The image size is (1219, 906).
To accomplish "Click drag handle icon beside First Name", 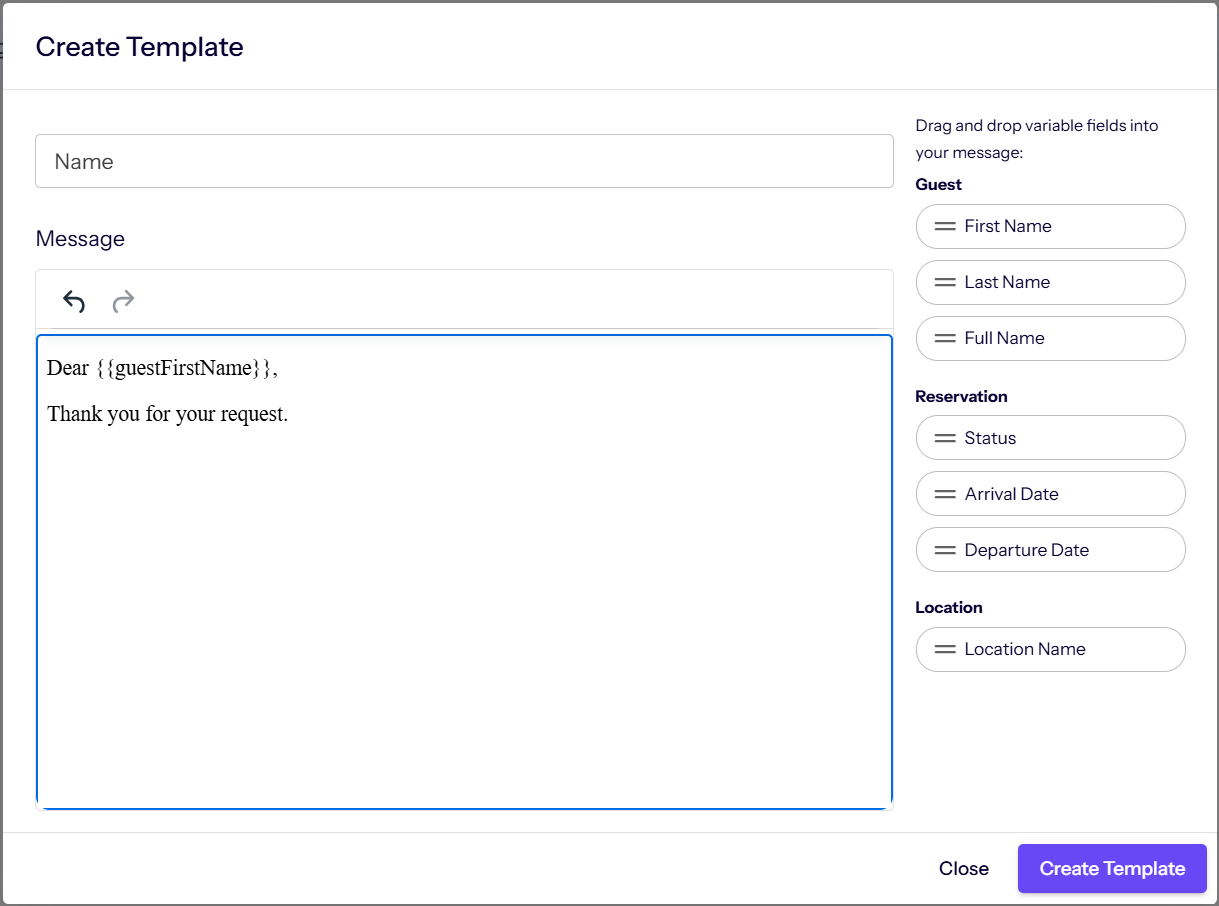I will click(x=945, y=226).
